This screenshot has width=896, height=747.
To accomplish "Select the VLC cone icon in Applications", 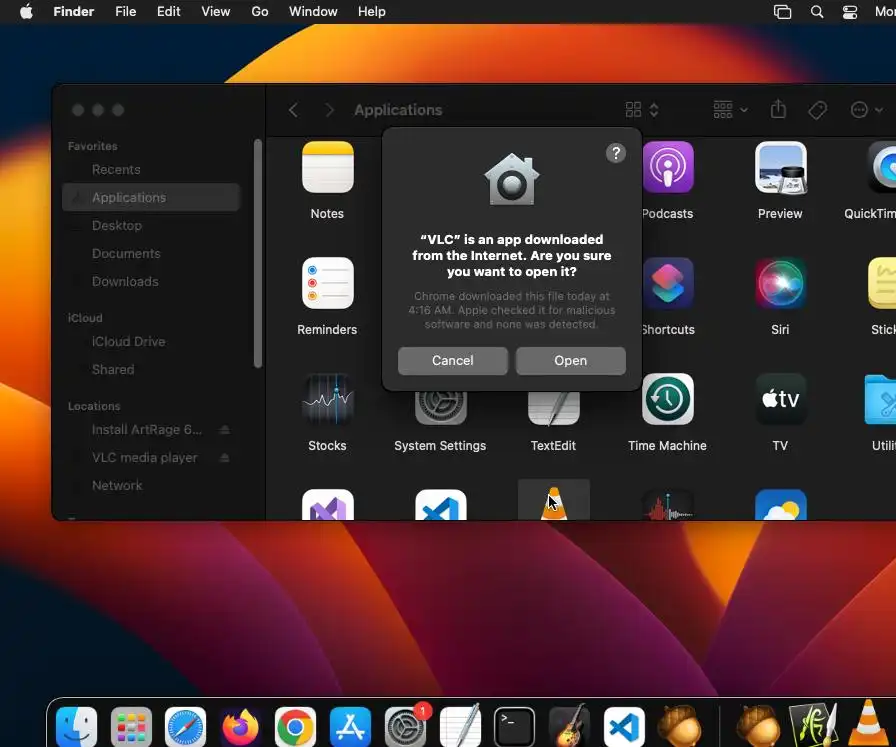I will [x=554, y=503].
